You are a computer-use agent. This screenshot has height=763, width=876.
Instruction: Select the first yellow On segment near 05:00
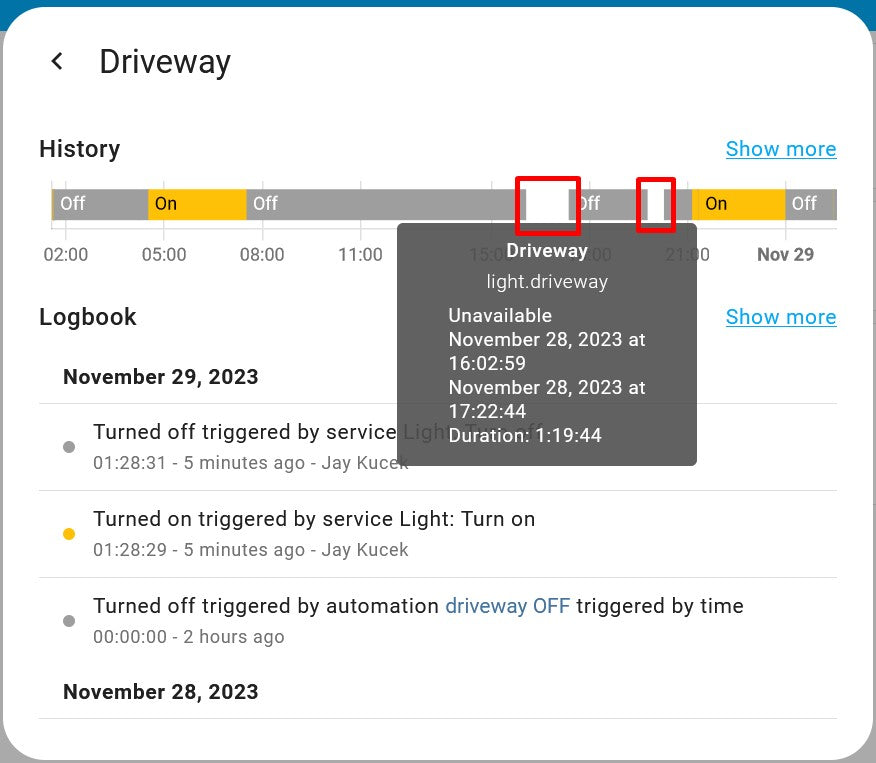coord(197,204)
